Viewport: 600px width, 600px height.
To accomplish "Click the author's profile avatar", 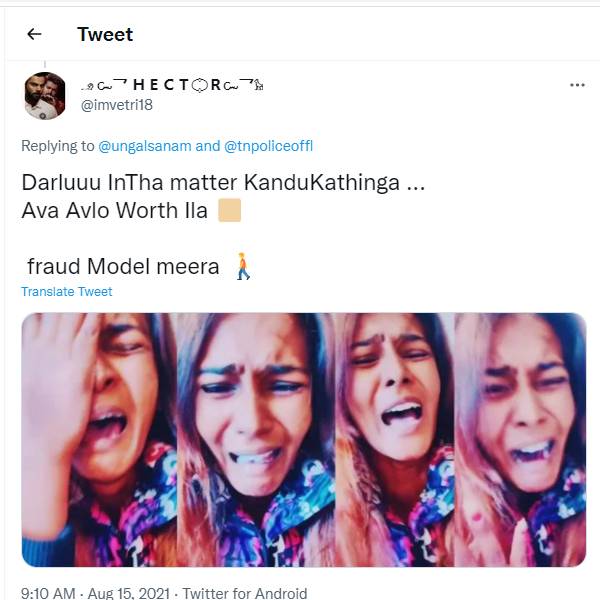I will pyautogui.click(x=45, y=95).
